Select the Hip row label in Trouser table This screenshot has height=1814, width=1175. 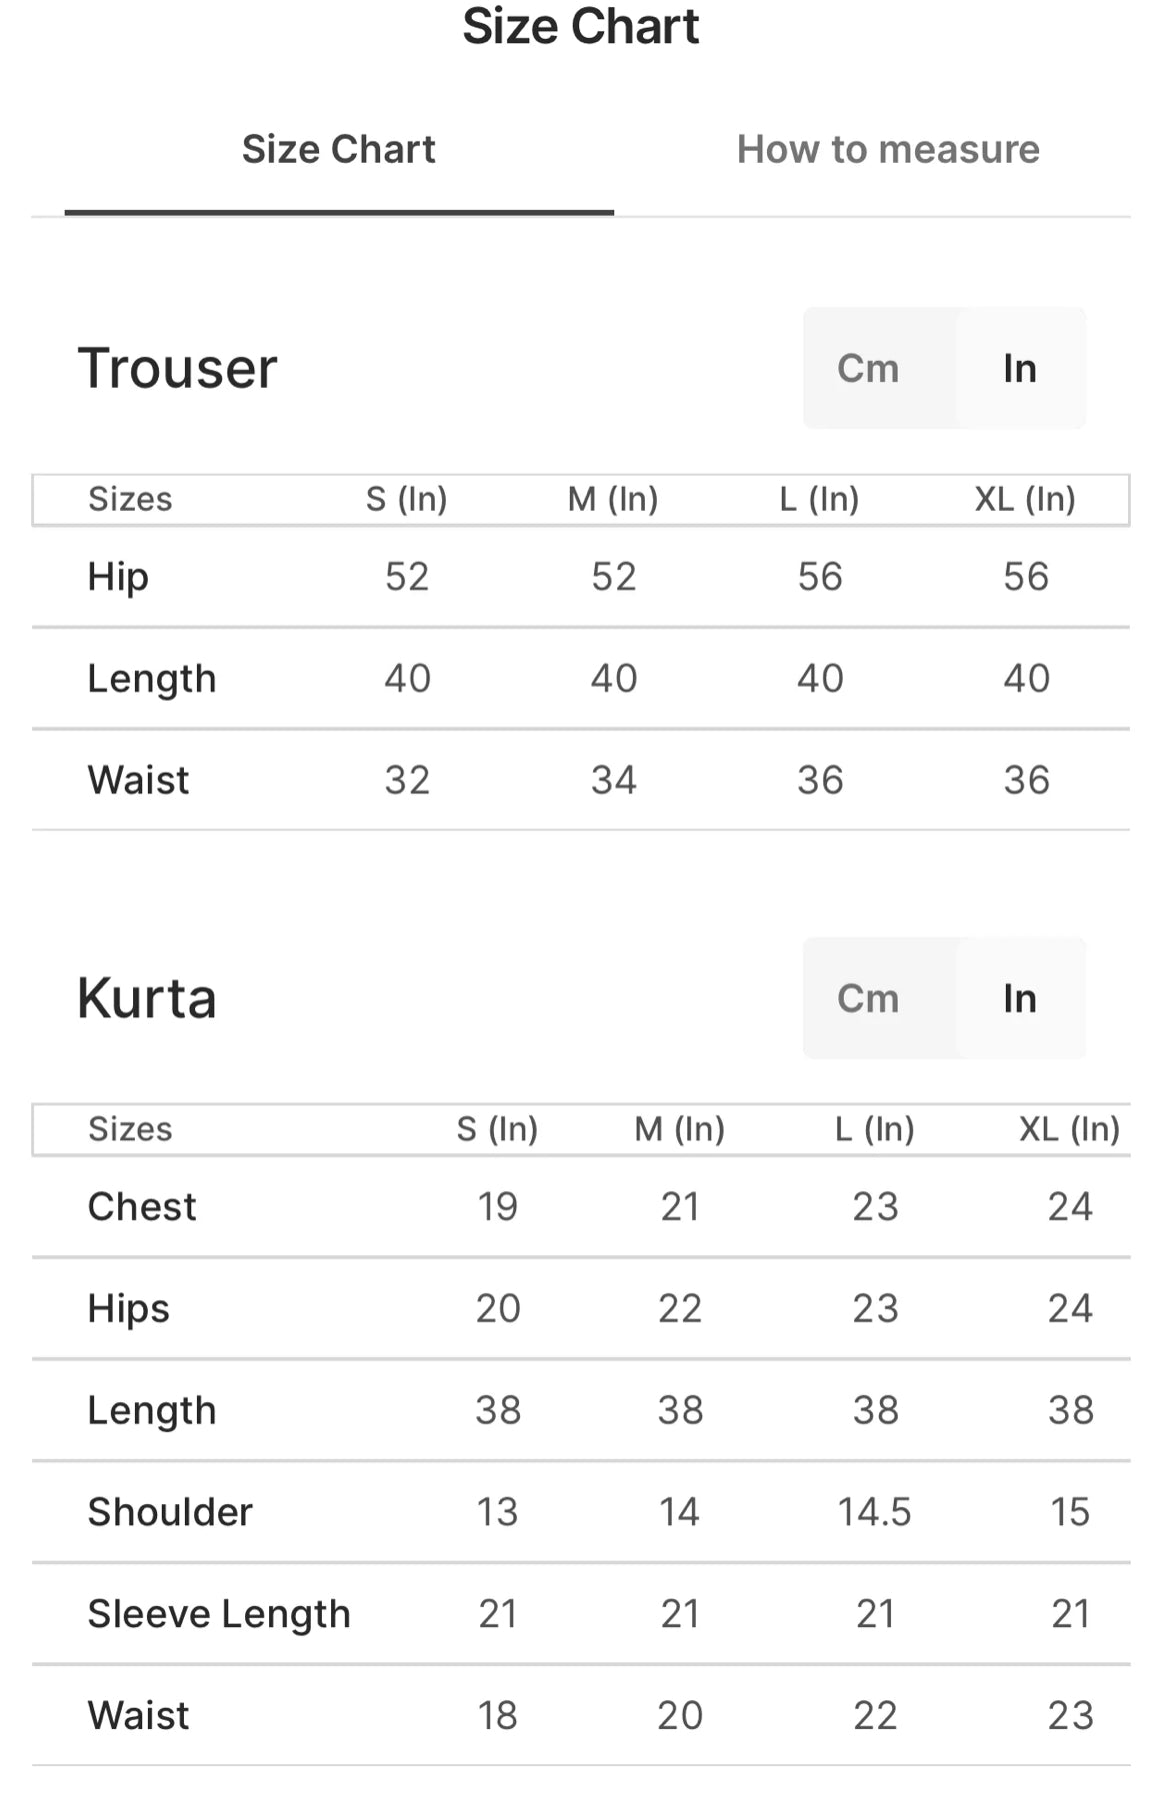tap(118, 577)
